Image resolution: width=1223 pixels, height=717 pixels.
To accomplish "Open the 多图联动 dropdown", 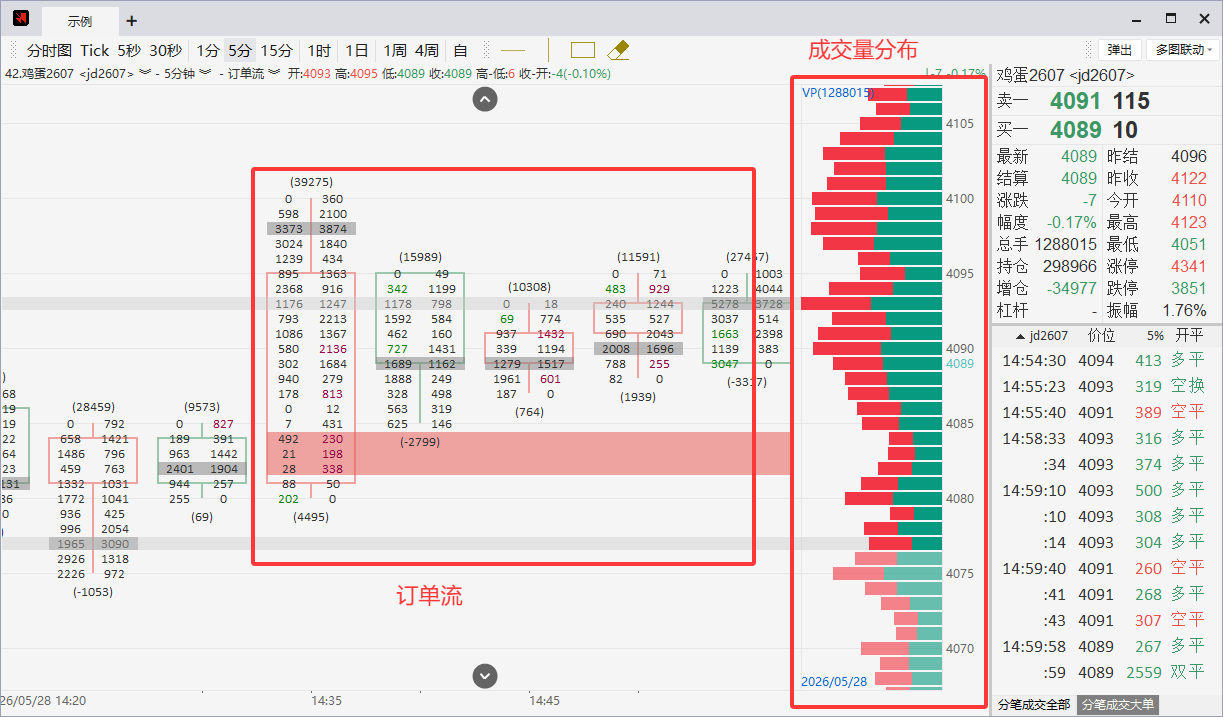I will click(x=1182, y=50).
